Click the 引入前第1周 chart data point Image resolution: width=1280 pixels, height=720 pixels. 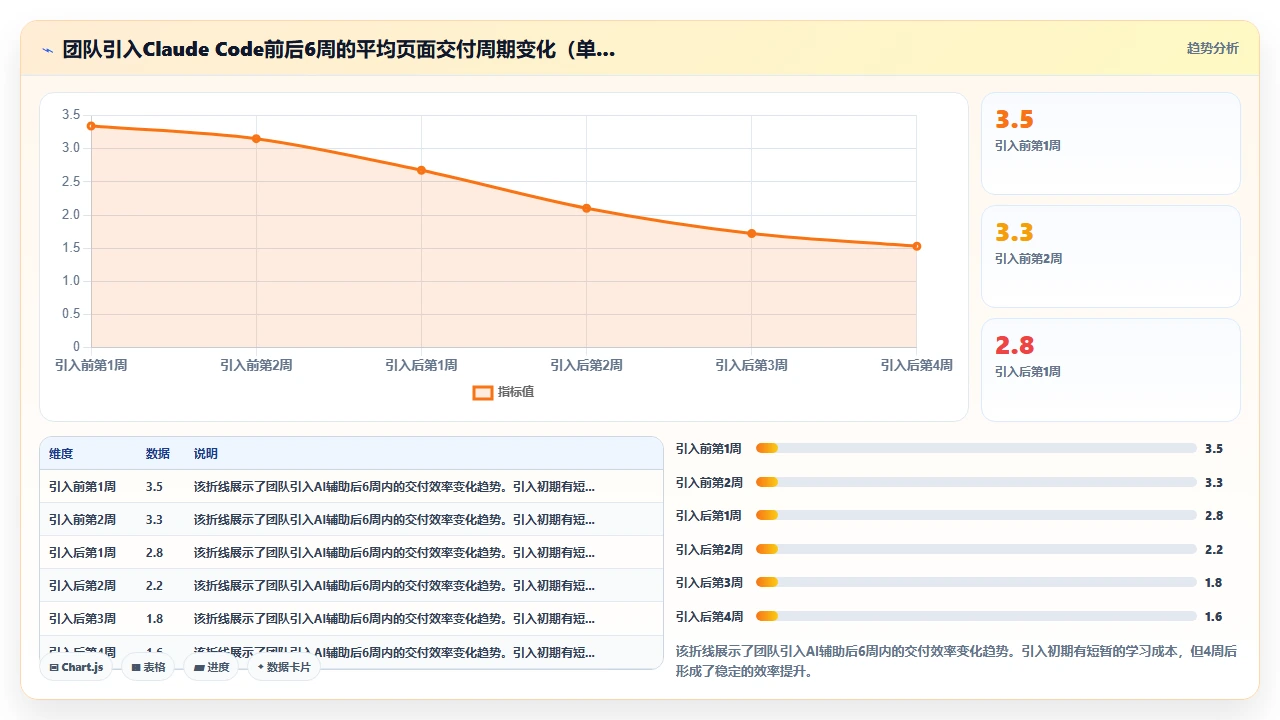click(91, 126)
